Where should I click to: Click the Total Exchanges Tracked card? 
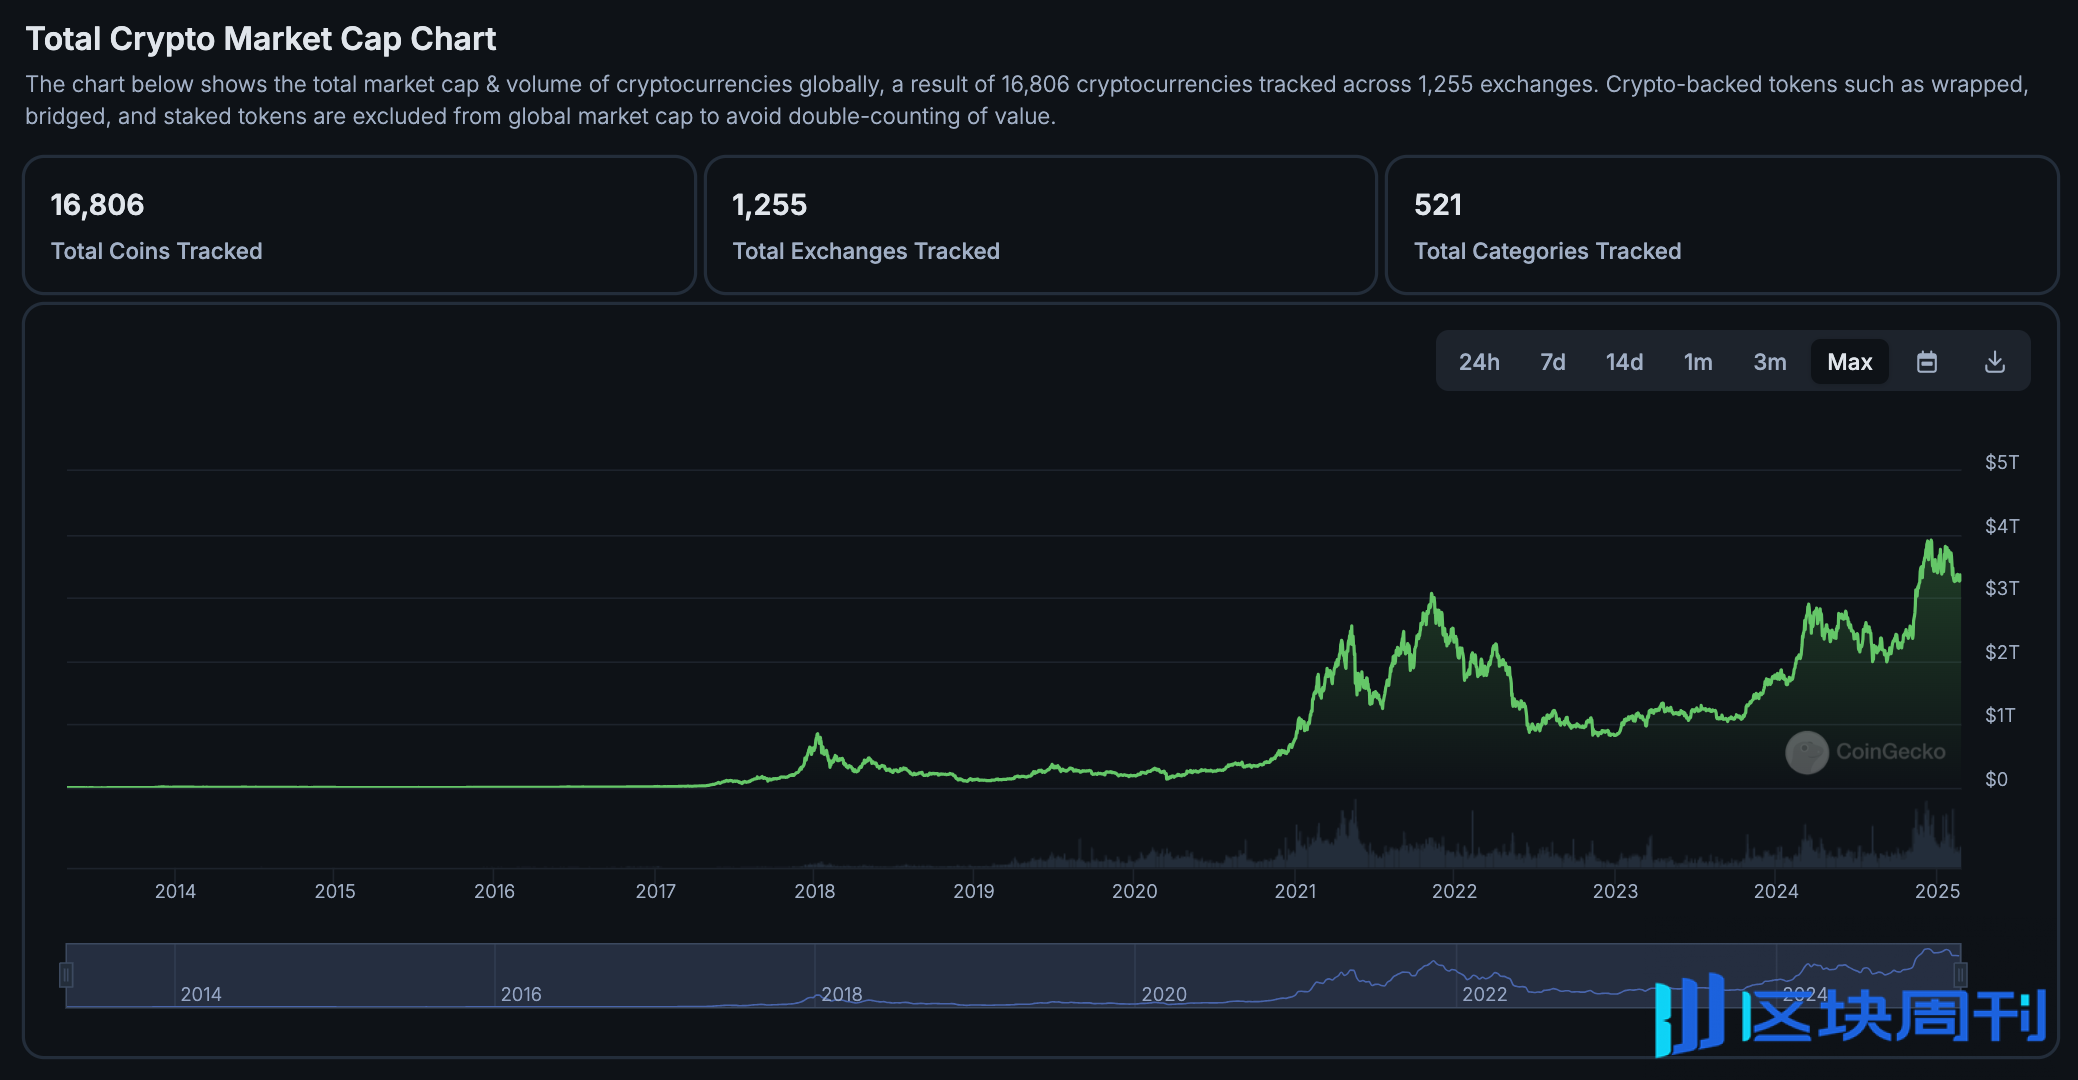[x=1040, y=225]
